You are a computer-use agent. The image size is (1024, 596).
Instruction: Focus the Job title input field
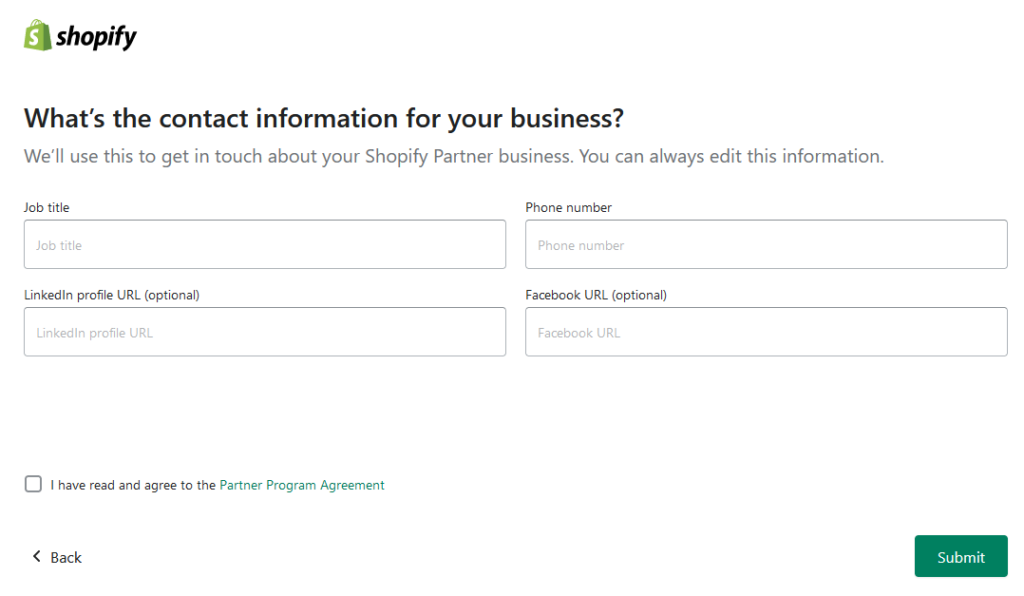pos(265,245)
